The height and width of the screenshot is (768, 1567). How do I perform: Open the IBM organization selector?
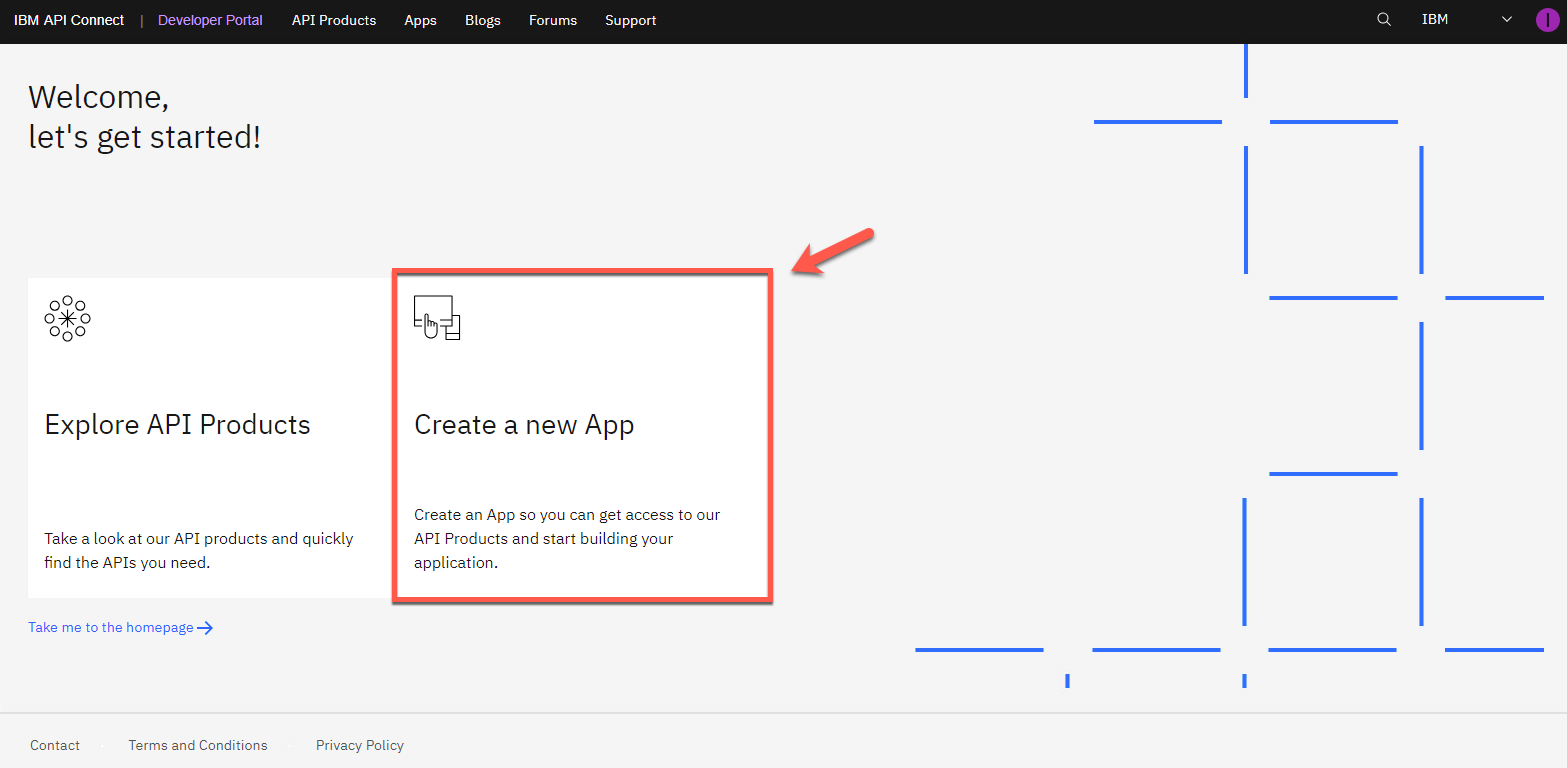click(x=1435, y=20)
